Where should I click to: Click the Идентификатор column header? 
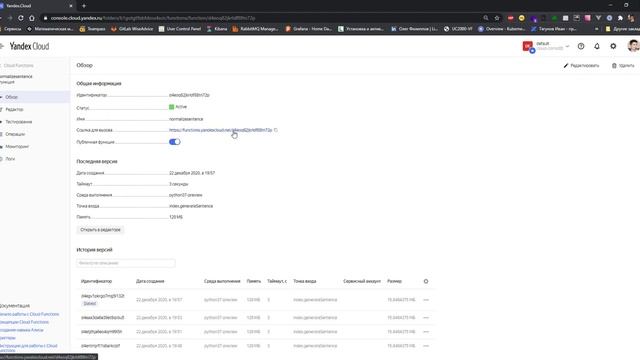pos(96,281)
